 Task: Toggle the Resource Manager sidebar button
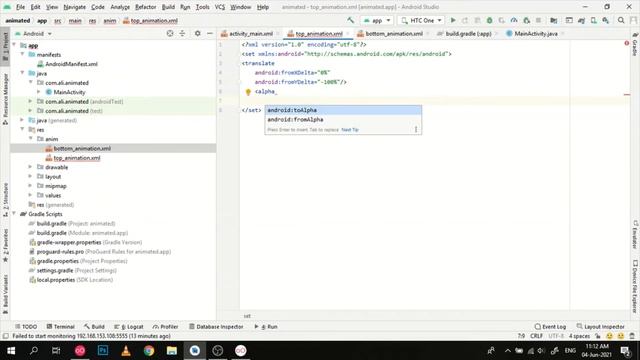click(5, 99)
